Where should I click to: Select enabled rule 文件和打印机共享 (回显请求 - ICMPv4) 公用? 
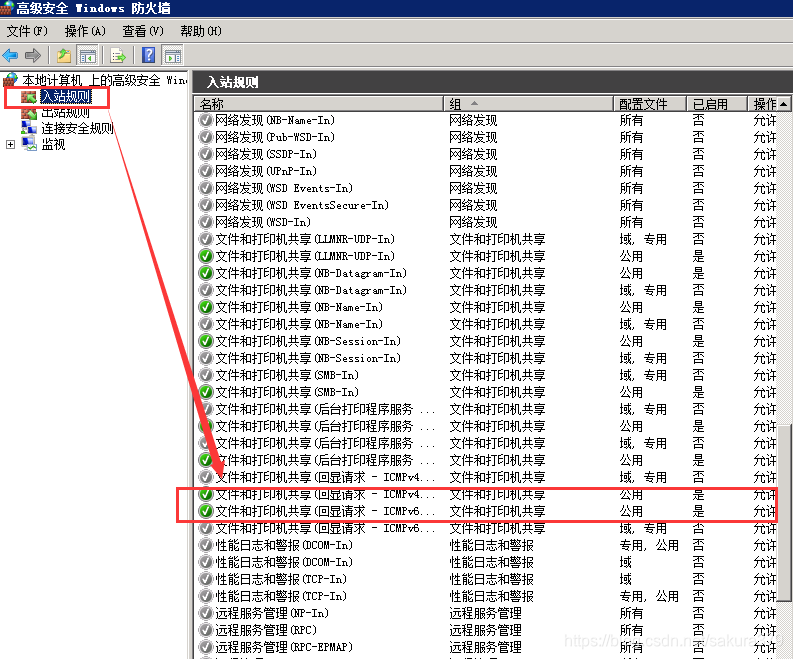click(x=325, y=494)
